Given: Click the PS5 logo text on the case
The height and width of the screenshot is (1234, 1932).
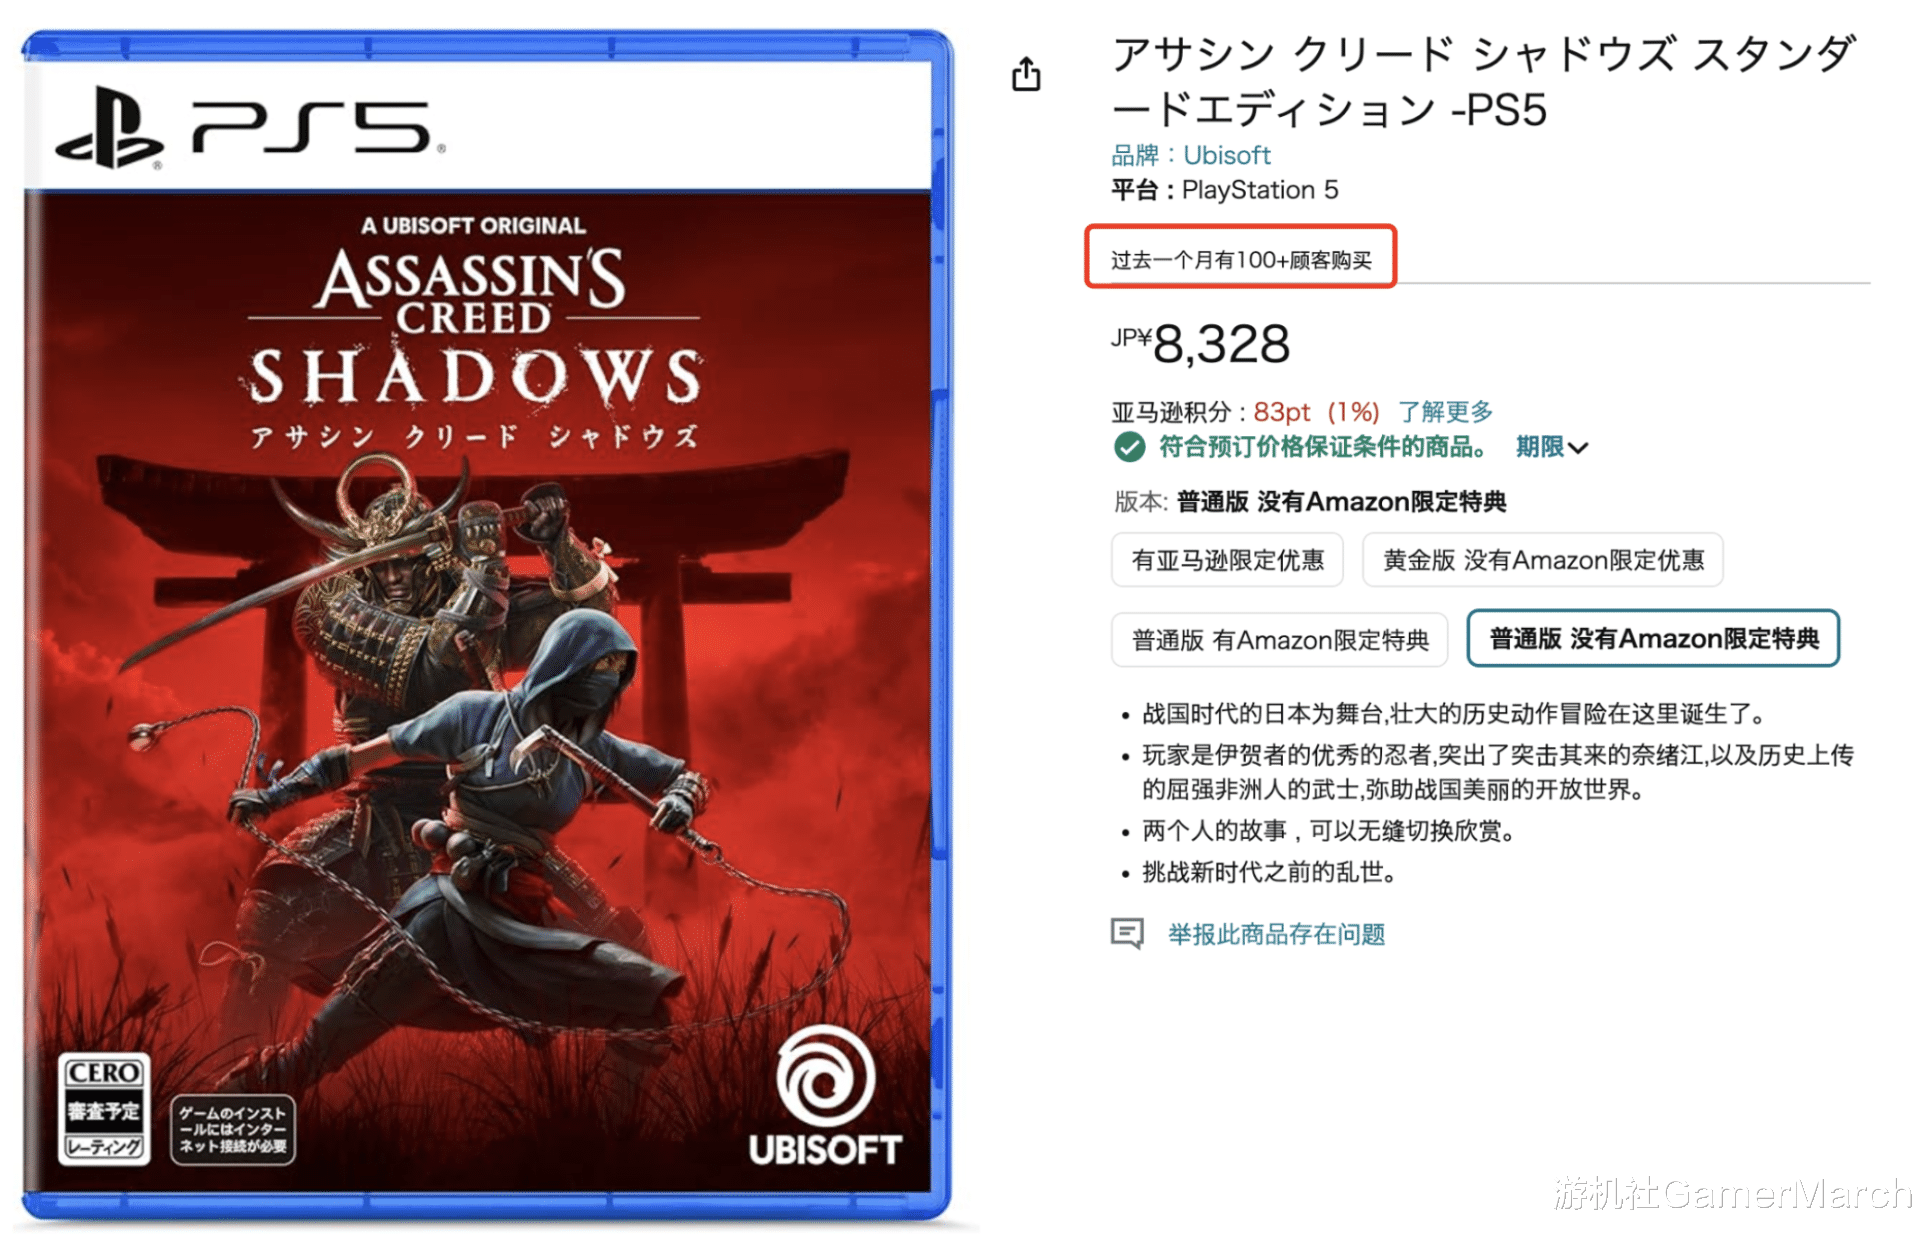Looking at the screenshot, I should point(318,127).
